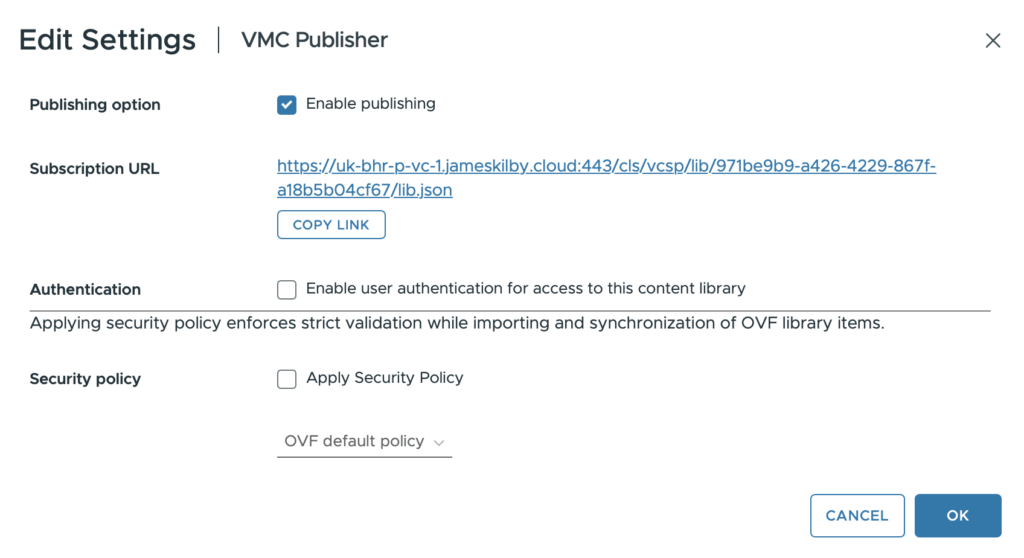Click the "Enable user authentication" label text
This screenshot has width=1024, height=558.
(x=525, y=289)
